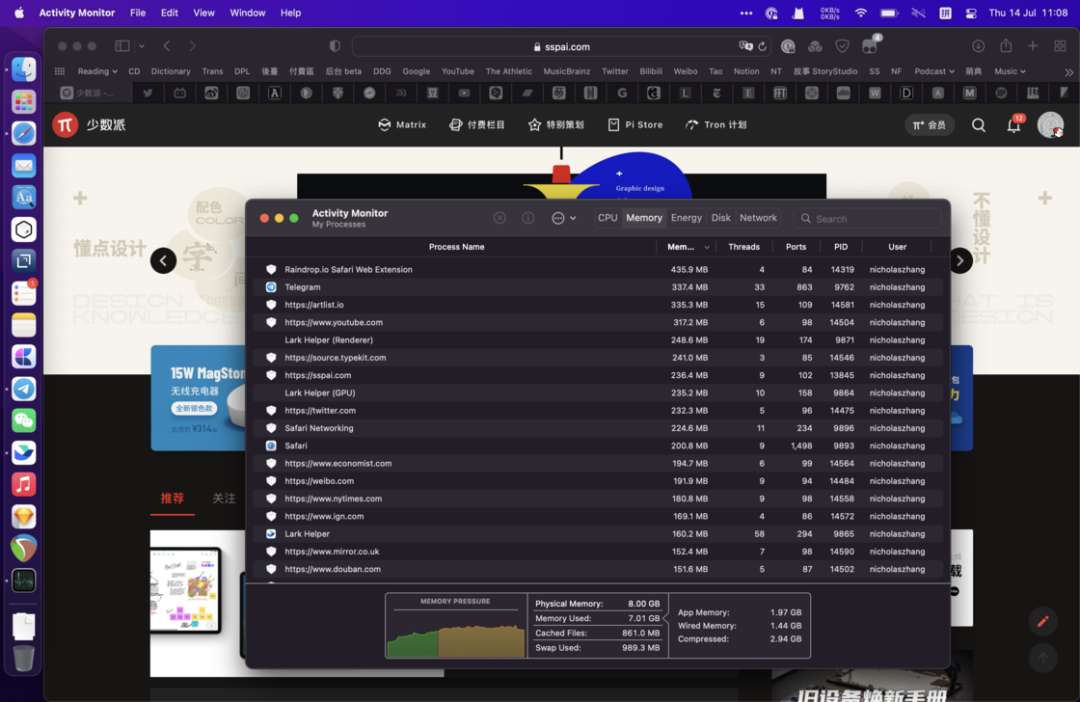Stop selected process icon in Activity Monitor
The image size is (1080, 702).
click(500, 218)
